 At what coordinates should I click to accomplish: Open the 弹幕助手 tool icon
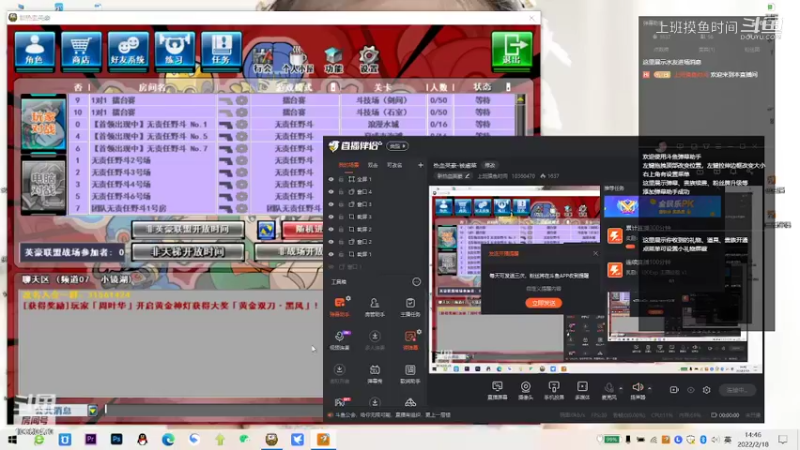click(339, 307)
